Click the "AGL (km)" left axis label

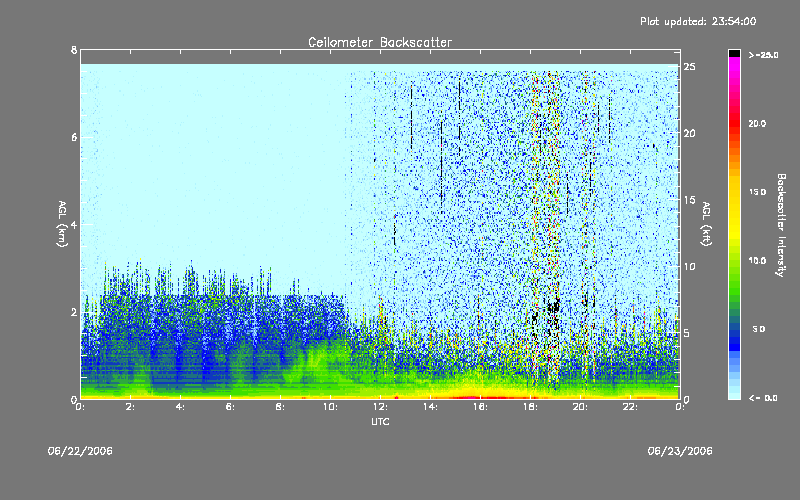(62, 224)
